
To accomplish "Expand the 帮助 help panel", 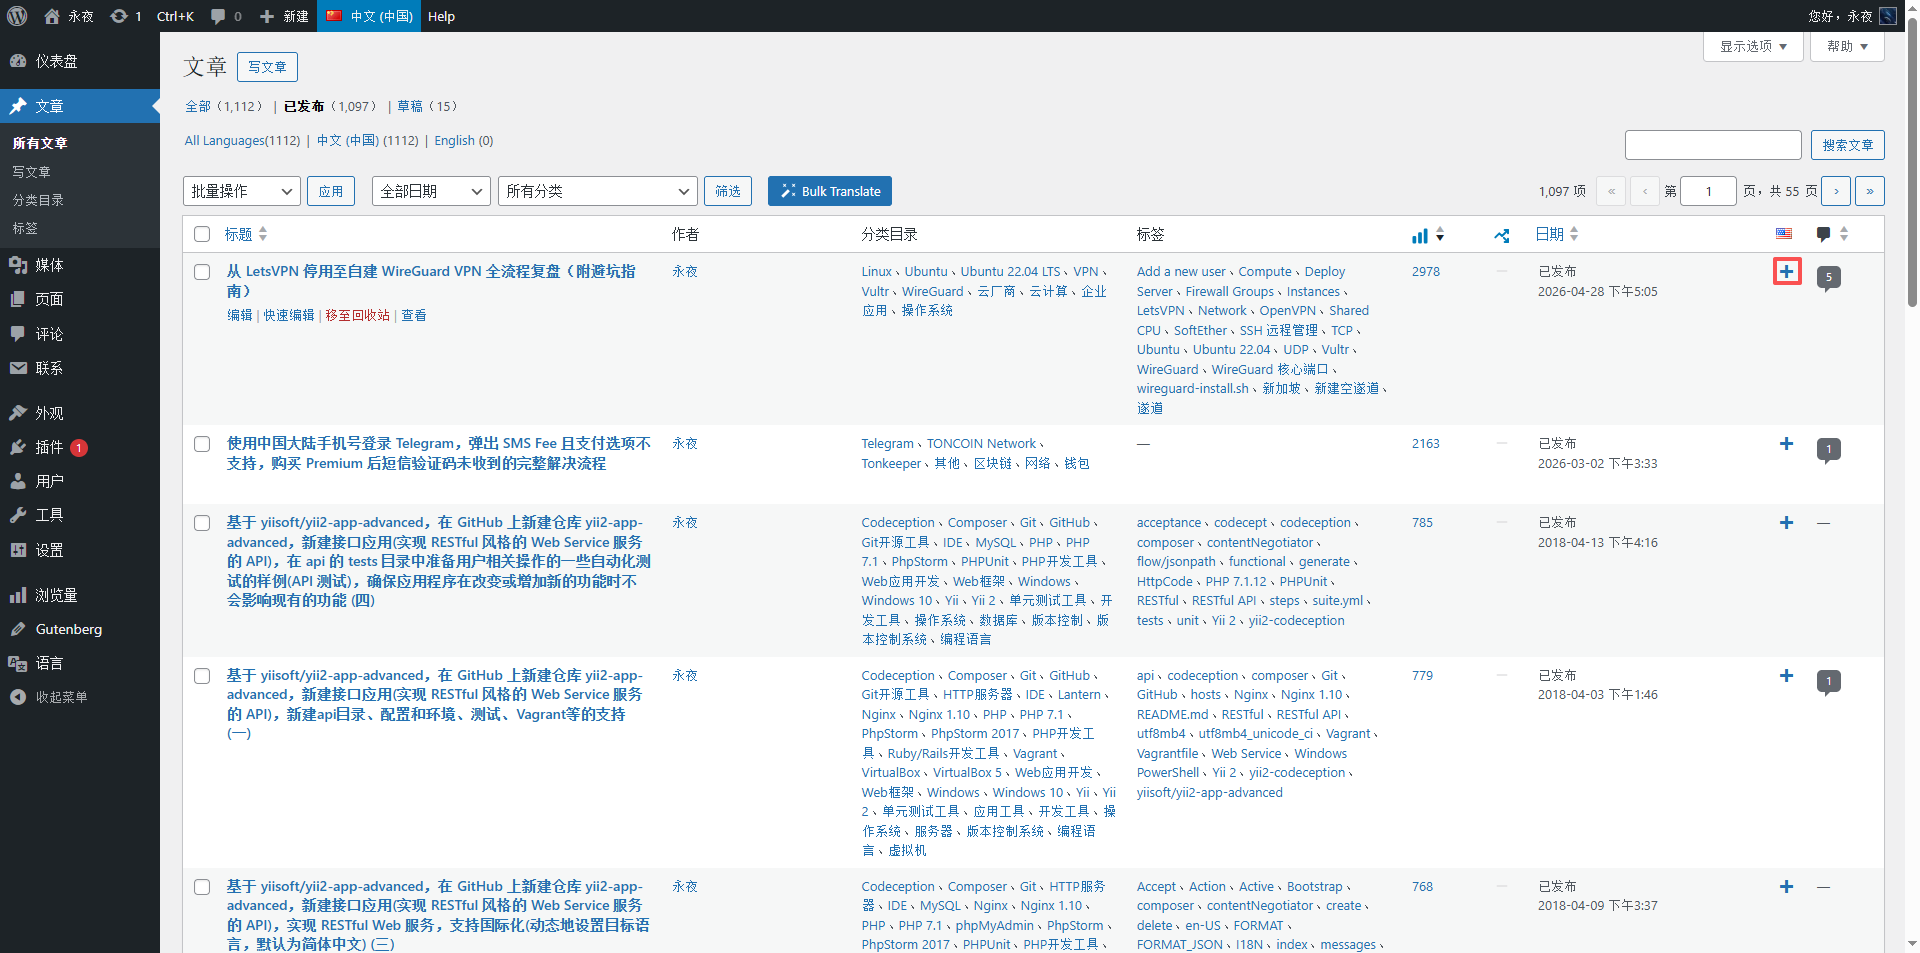I will point(1847,46).
